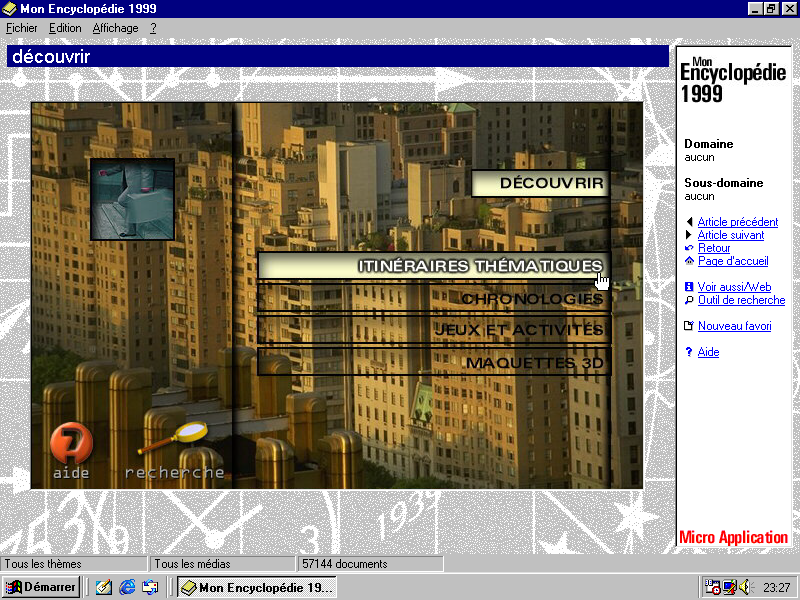Image resolution: width=800 pixels, height=600 pixels.
Task: Follow the Outil de recherche link
Action: pyautogui.click(x=741, y=300)
